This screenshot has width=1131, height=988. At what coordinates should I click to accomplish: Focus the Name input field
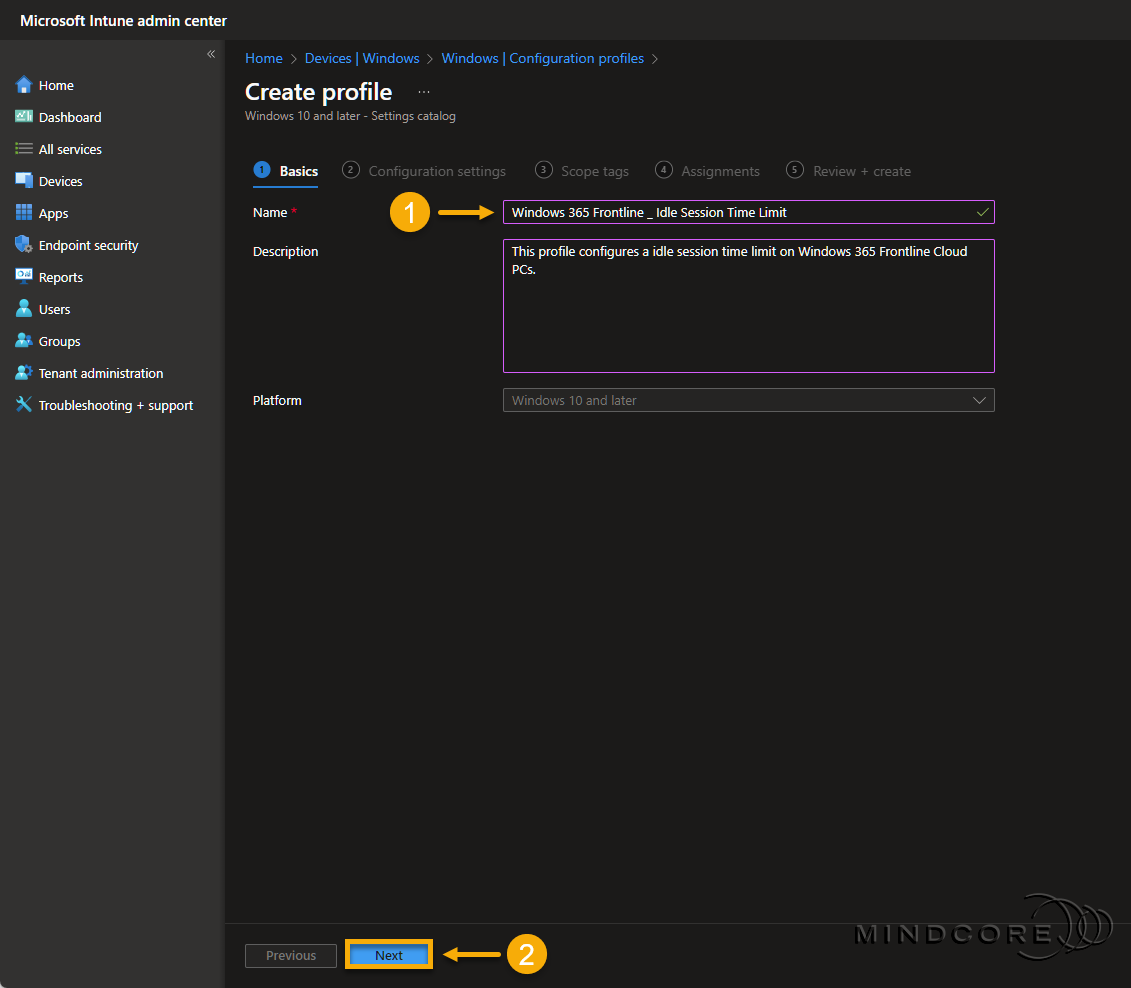[x=749, y=212]
